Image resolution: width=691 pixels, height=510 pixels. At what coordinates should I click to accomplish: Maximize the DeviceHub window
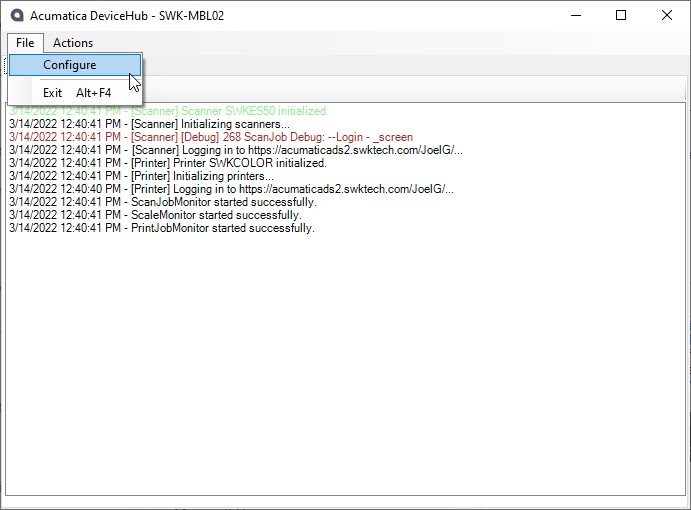click(x=621, y=15)
